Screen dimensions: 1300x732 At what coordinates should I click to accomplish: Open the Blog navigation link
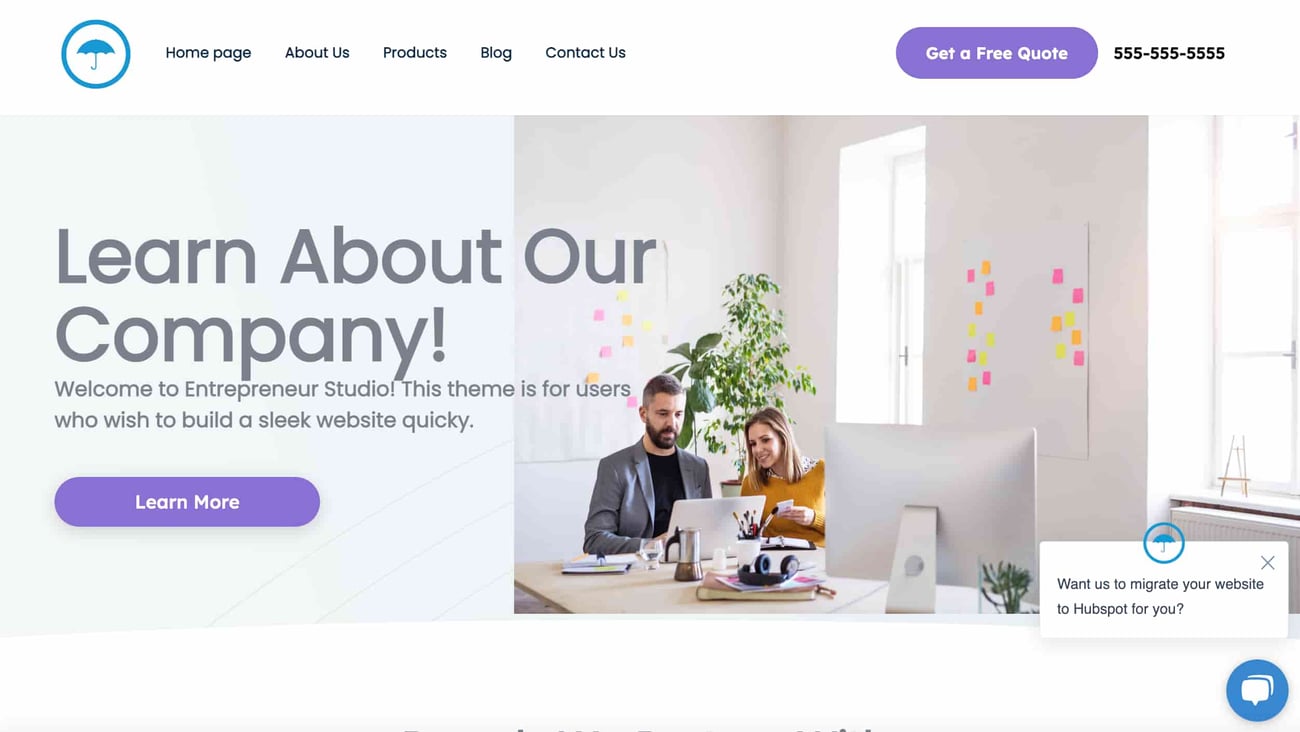[496, 53]
